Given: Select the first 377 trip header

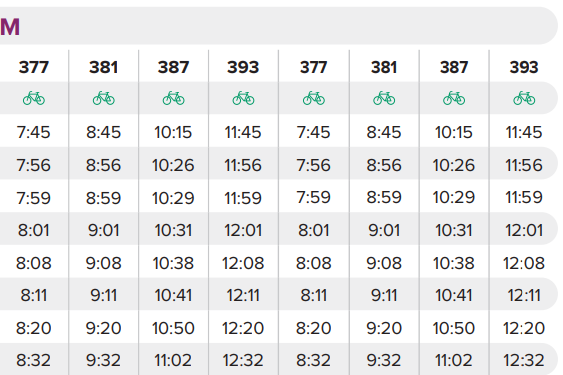Looking at the screenshot, I should 34,67.
